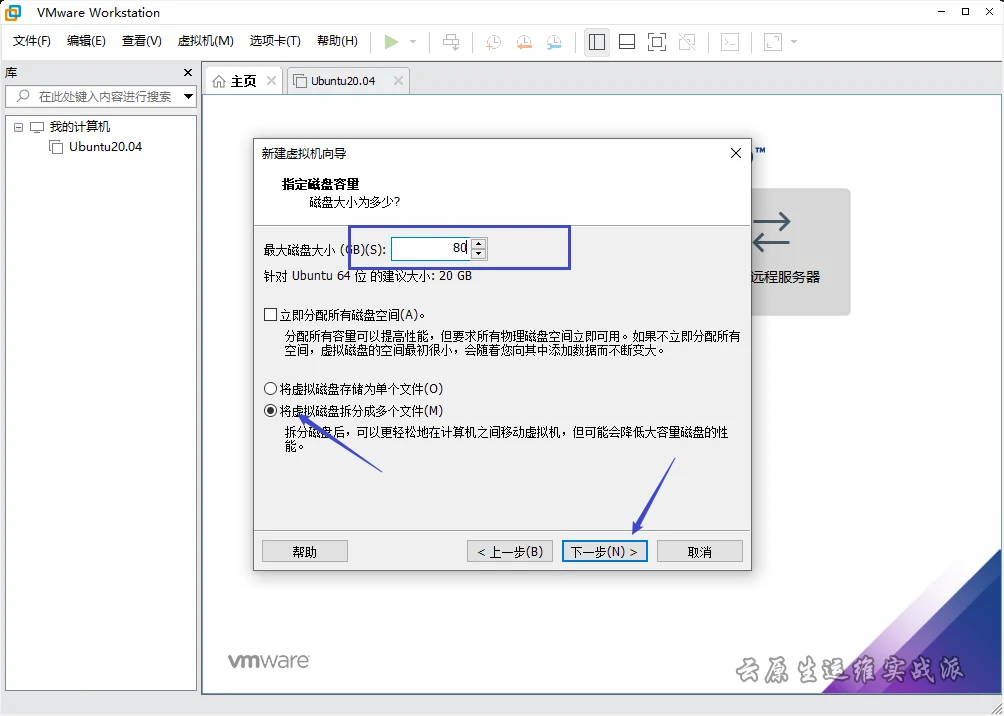1004x716 pixels.
Task: Enter full screen mode via toolbar icon
Action: (657, 42)
